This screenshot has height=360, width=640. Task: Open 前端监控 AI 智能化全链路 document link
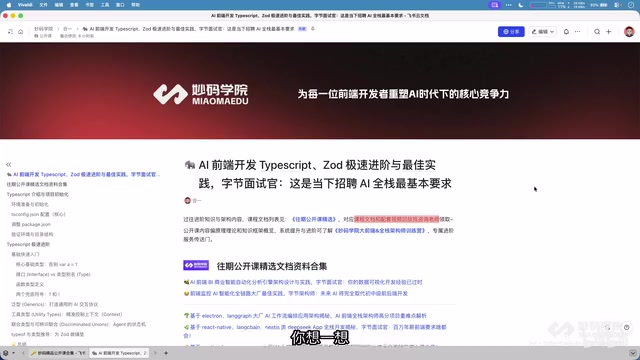coord(298,293)
